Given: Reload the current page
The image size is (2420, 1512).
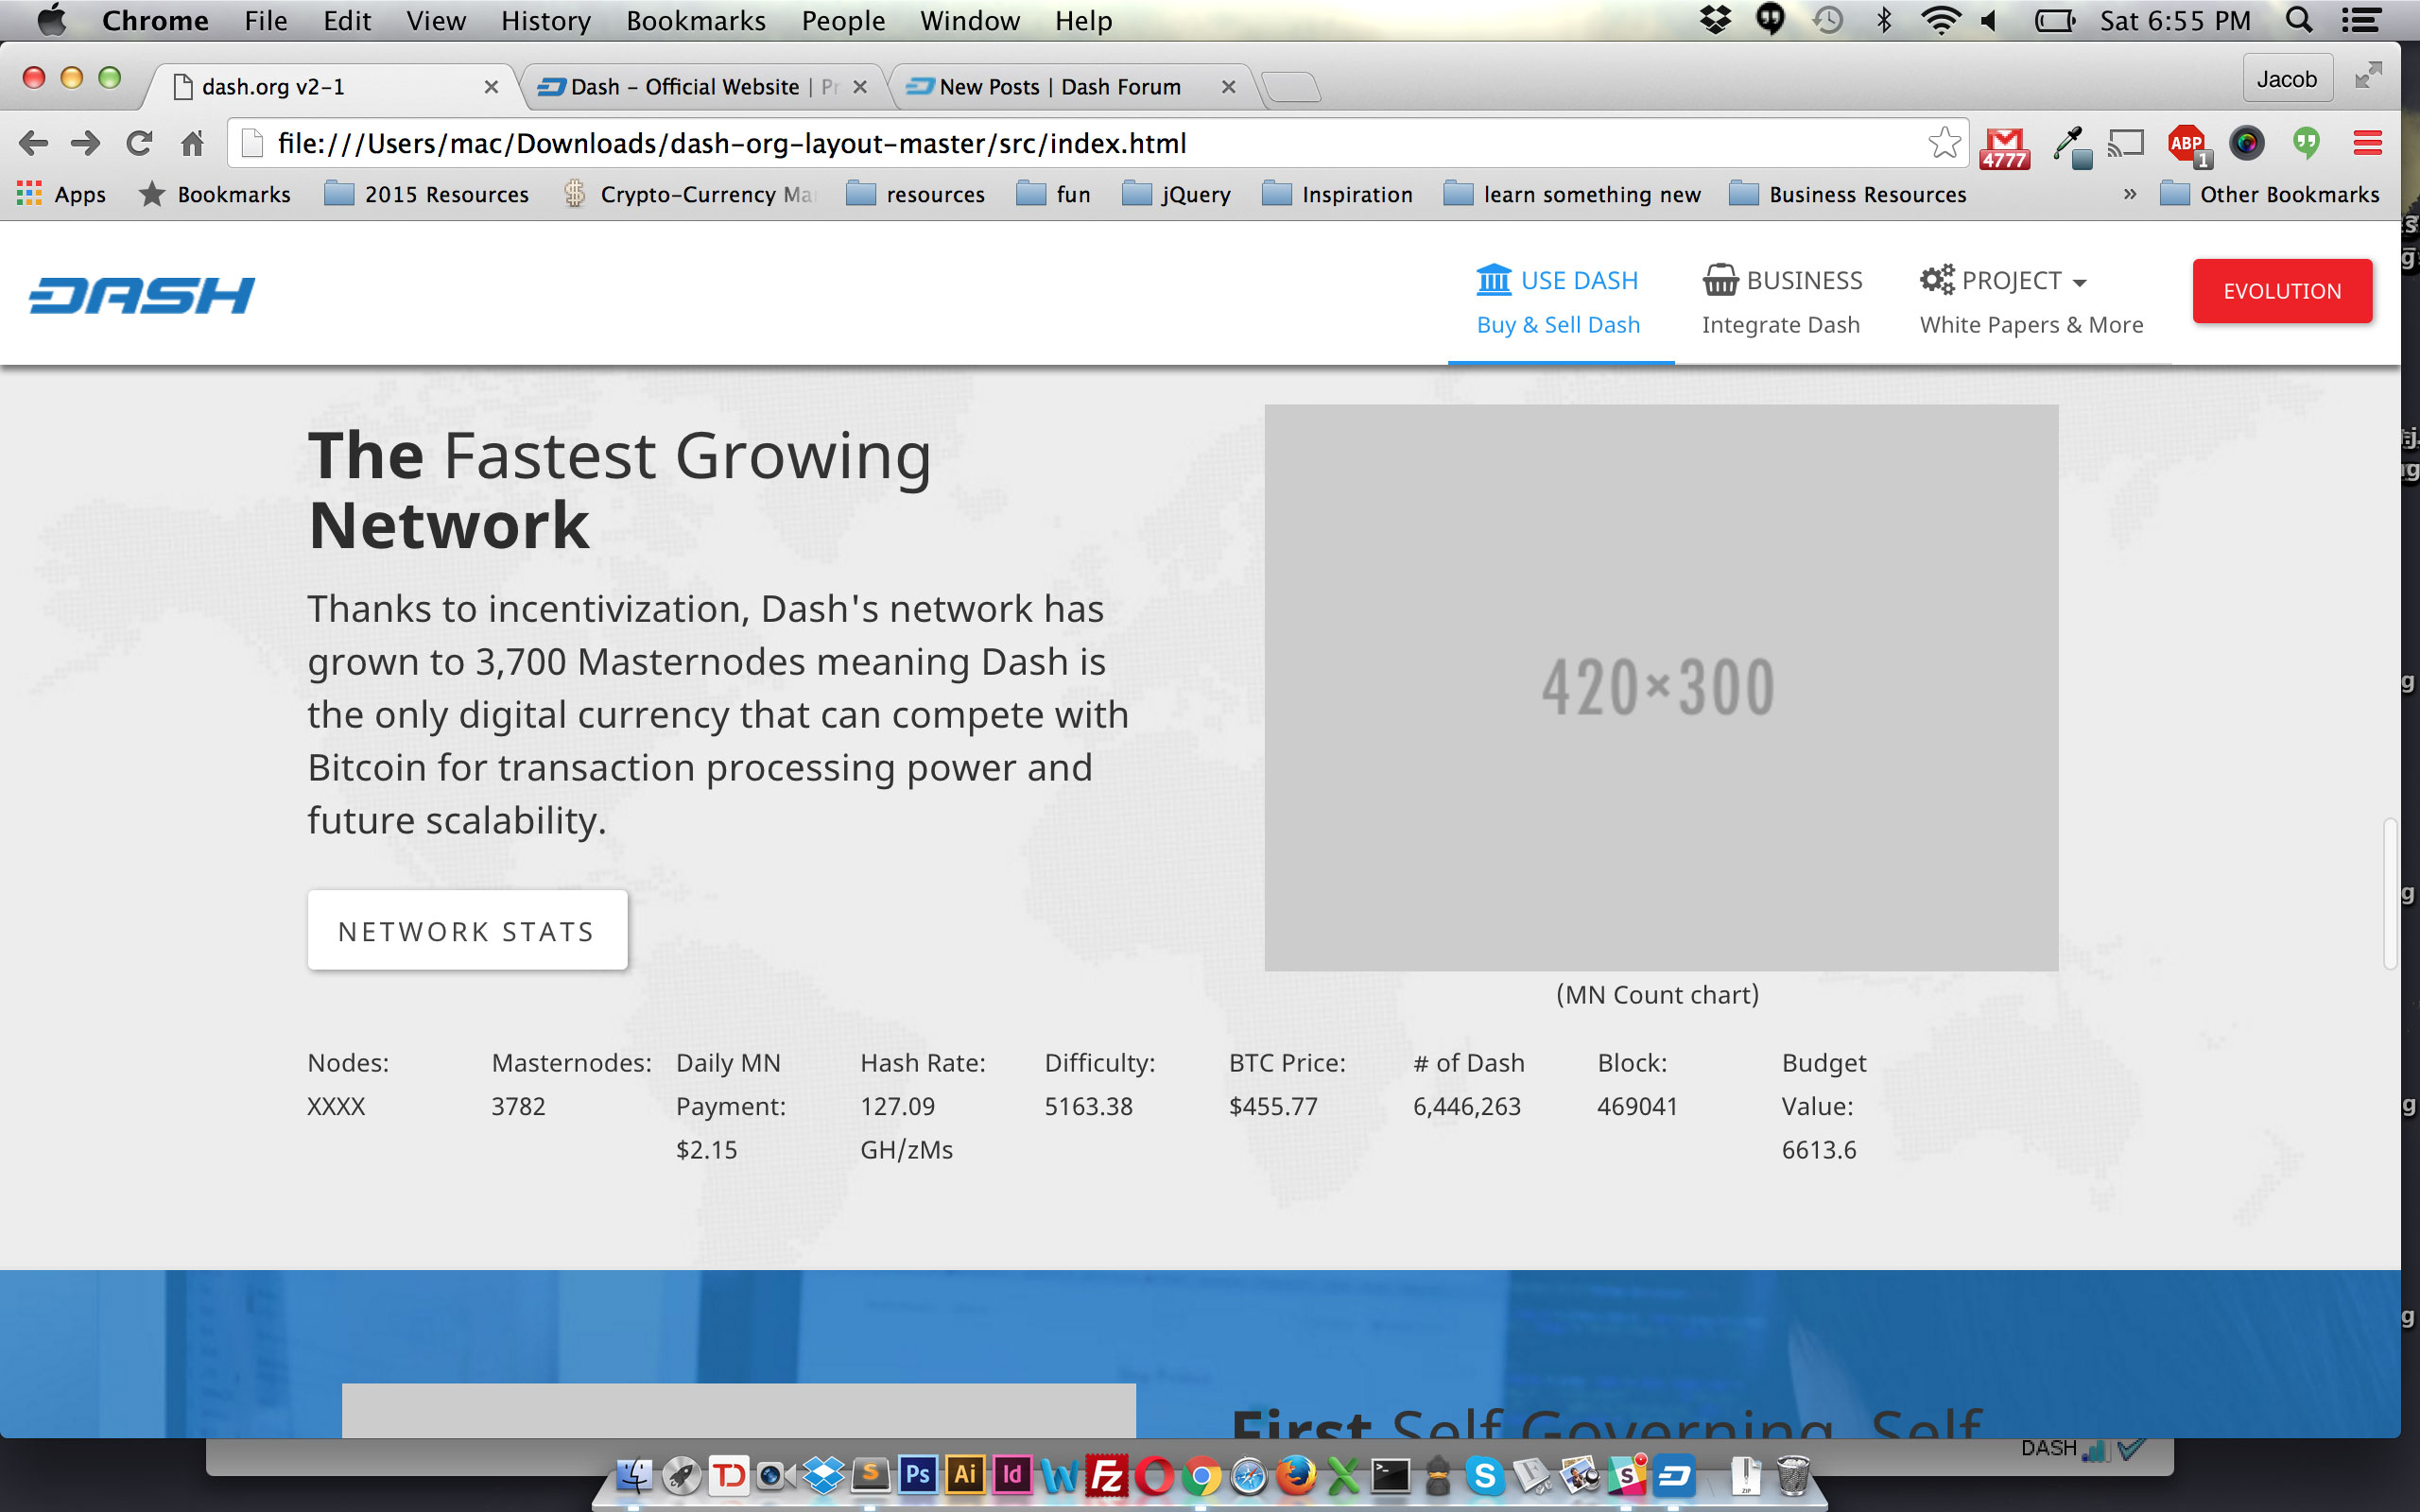Looking at the screenshot, I should 139,143.
